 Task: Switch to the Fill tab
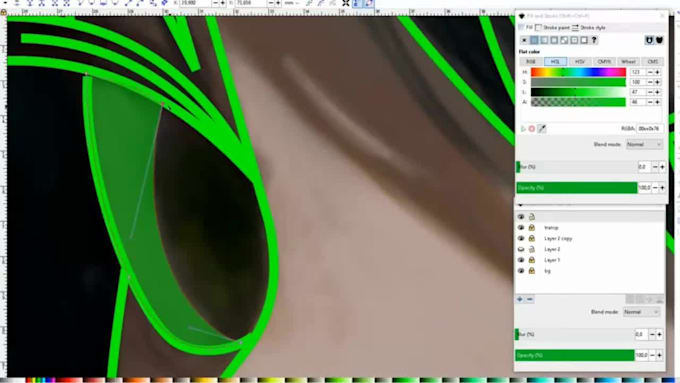coord(526,27)
